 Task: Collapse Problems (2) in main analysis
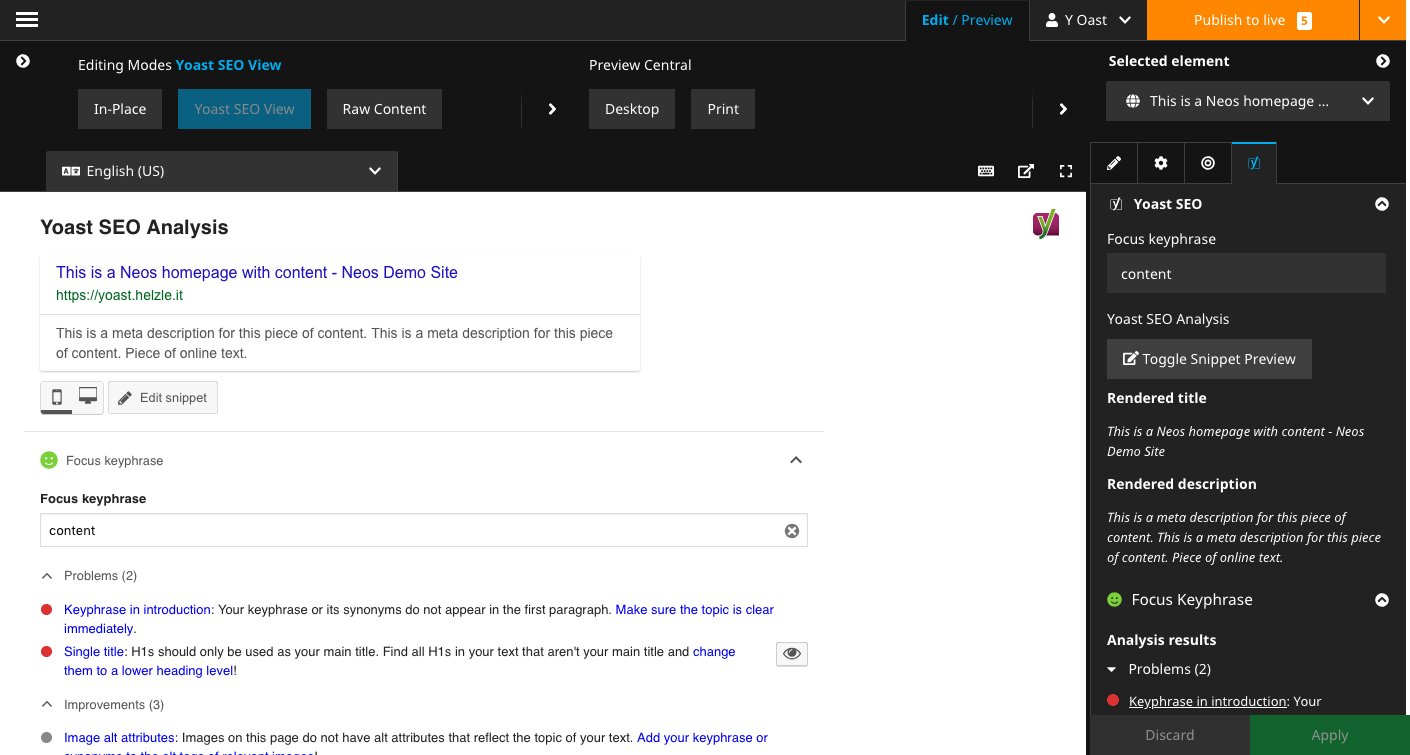(x=47, y=576)
